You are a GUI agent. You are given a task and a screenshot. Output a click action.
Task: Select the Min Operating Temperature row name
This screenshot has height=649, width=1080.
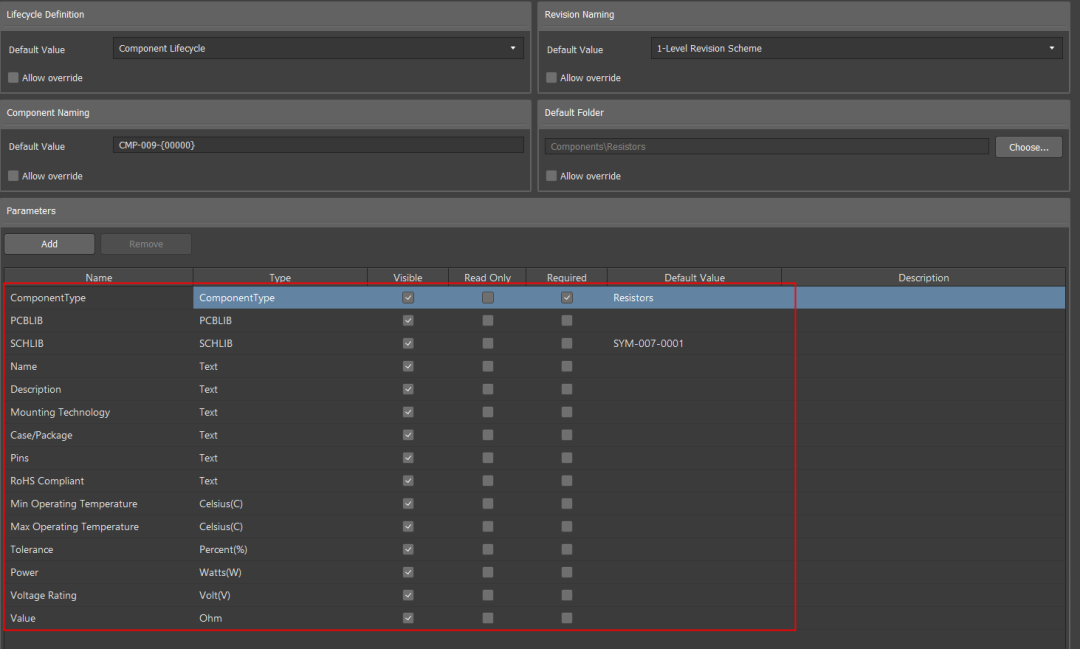click(x=74, y=504)
